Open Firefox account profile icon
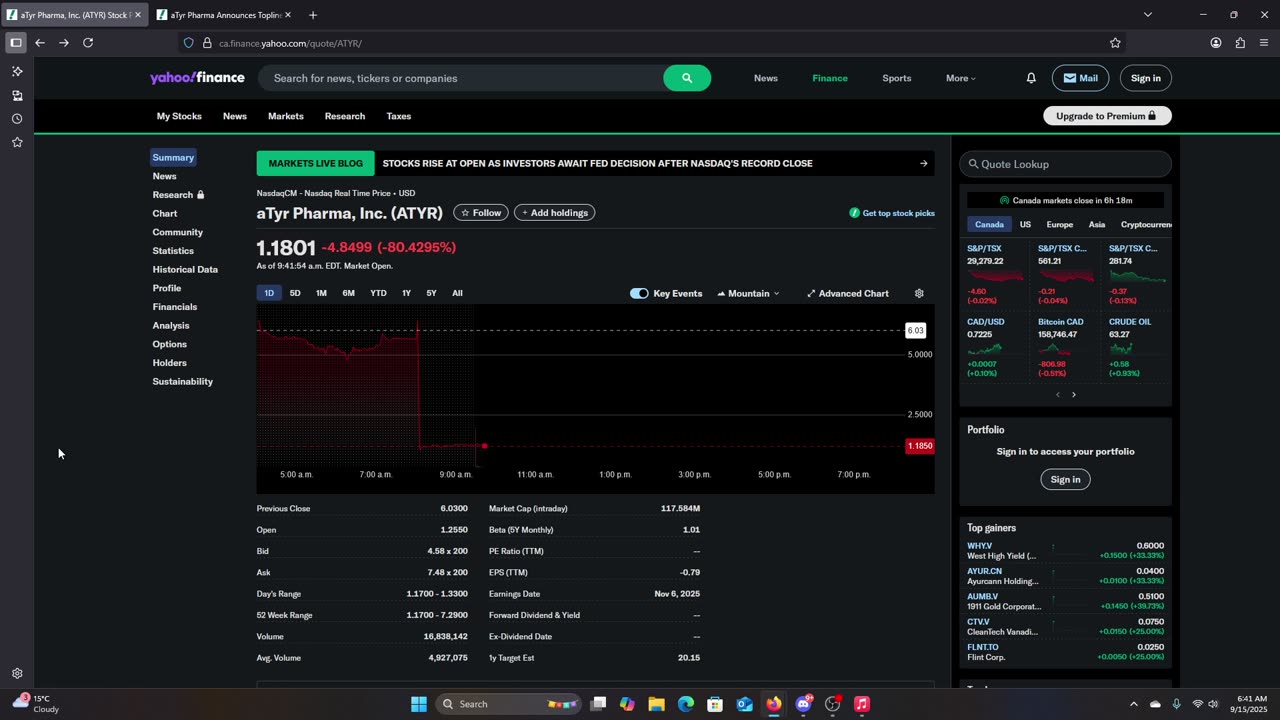The image size is (1280, 720). point(1216,43)
